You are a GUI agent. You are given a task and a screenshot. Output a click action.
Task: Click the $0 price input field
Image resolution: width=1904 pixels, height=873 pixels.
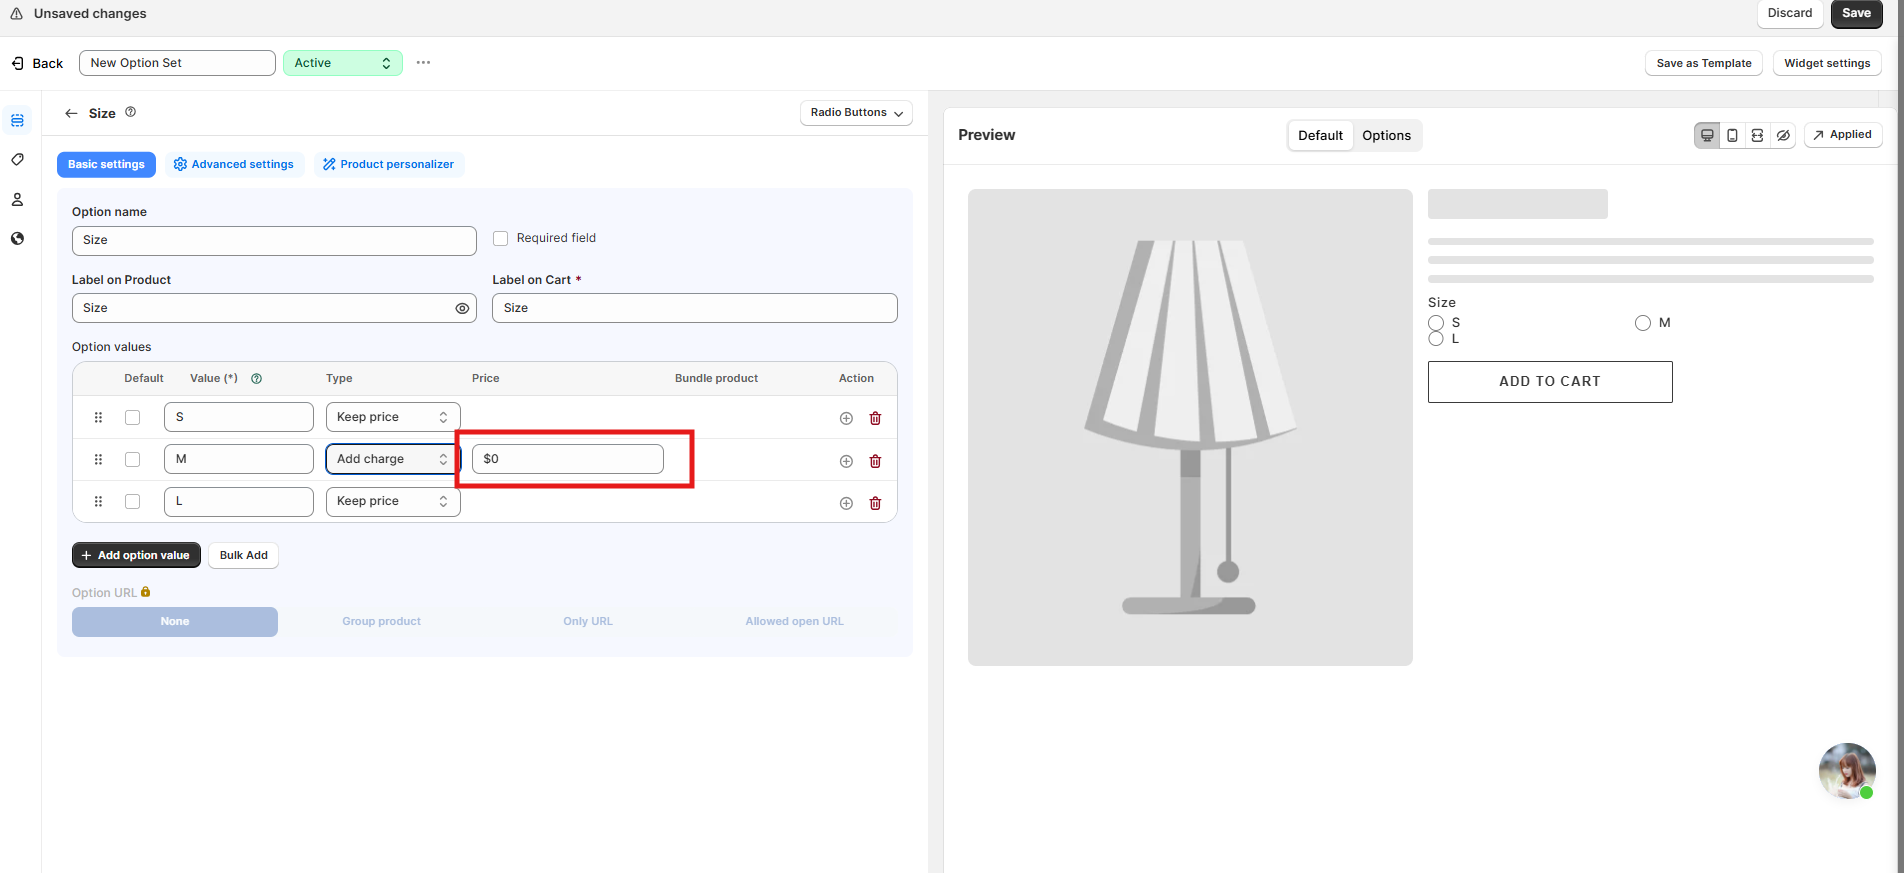click(x=567, y=459)
